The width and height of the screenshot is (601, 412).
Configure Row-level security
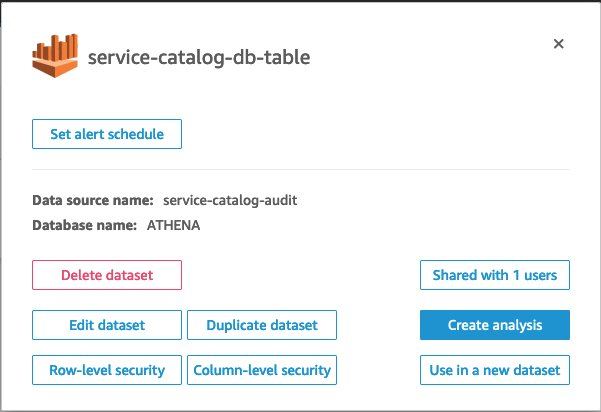[x=107, y=370]
